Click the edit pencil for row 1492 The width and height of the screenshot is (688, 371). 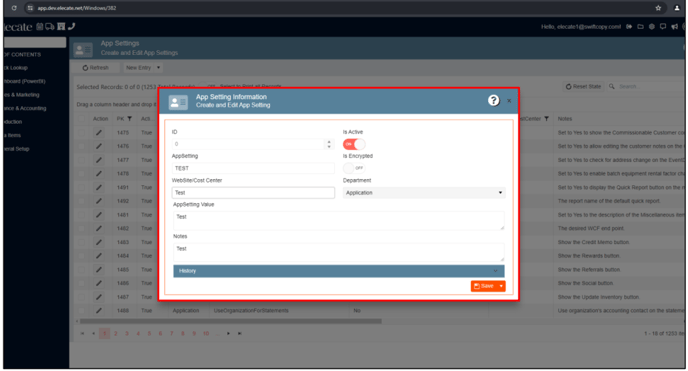(x=99, y=201)
